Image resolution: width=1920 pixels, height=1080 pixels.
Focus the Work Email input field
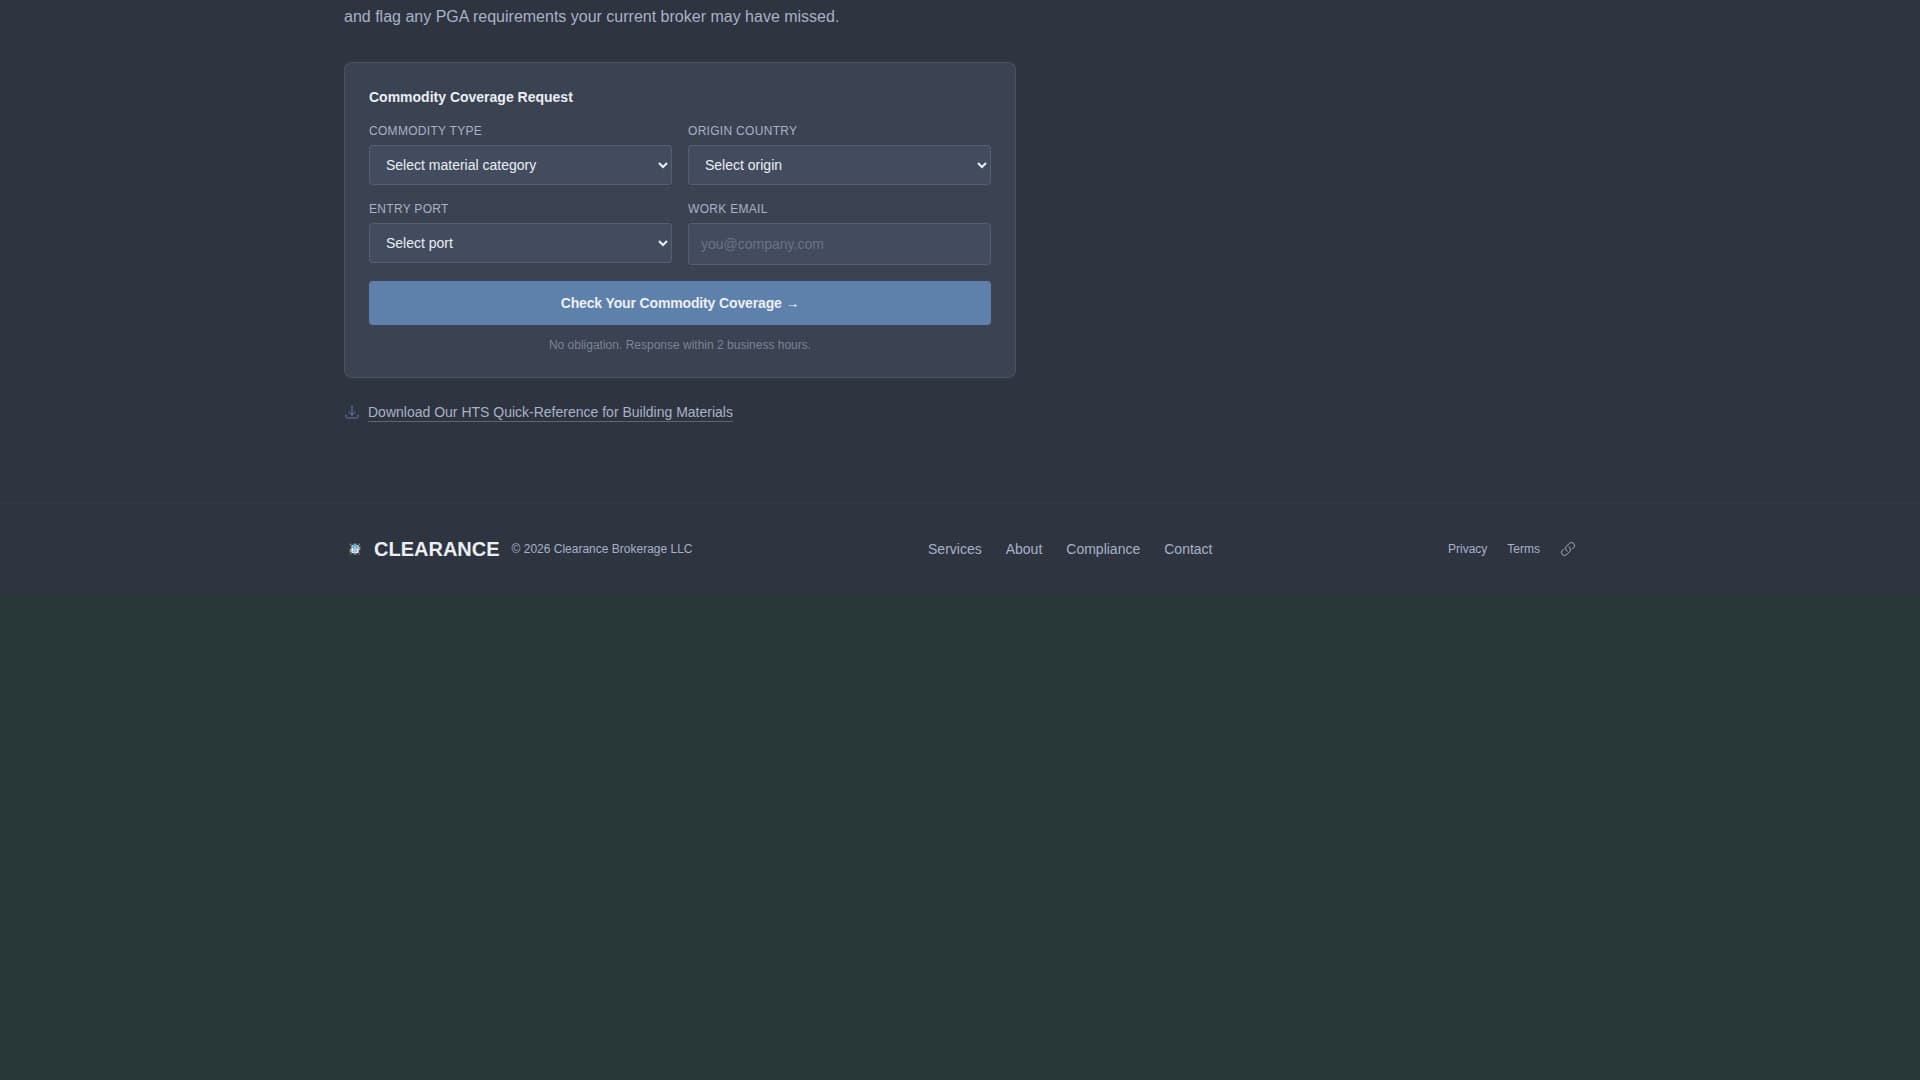click(x=838, y=244)
